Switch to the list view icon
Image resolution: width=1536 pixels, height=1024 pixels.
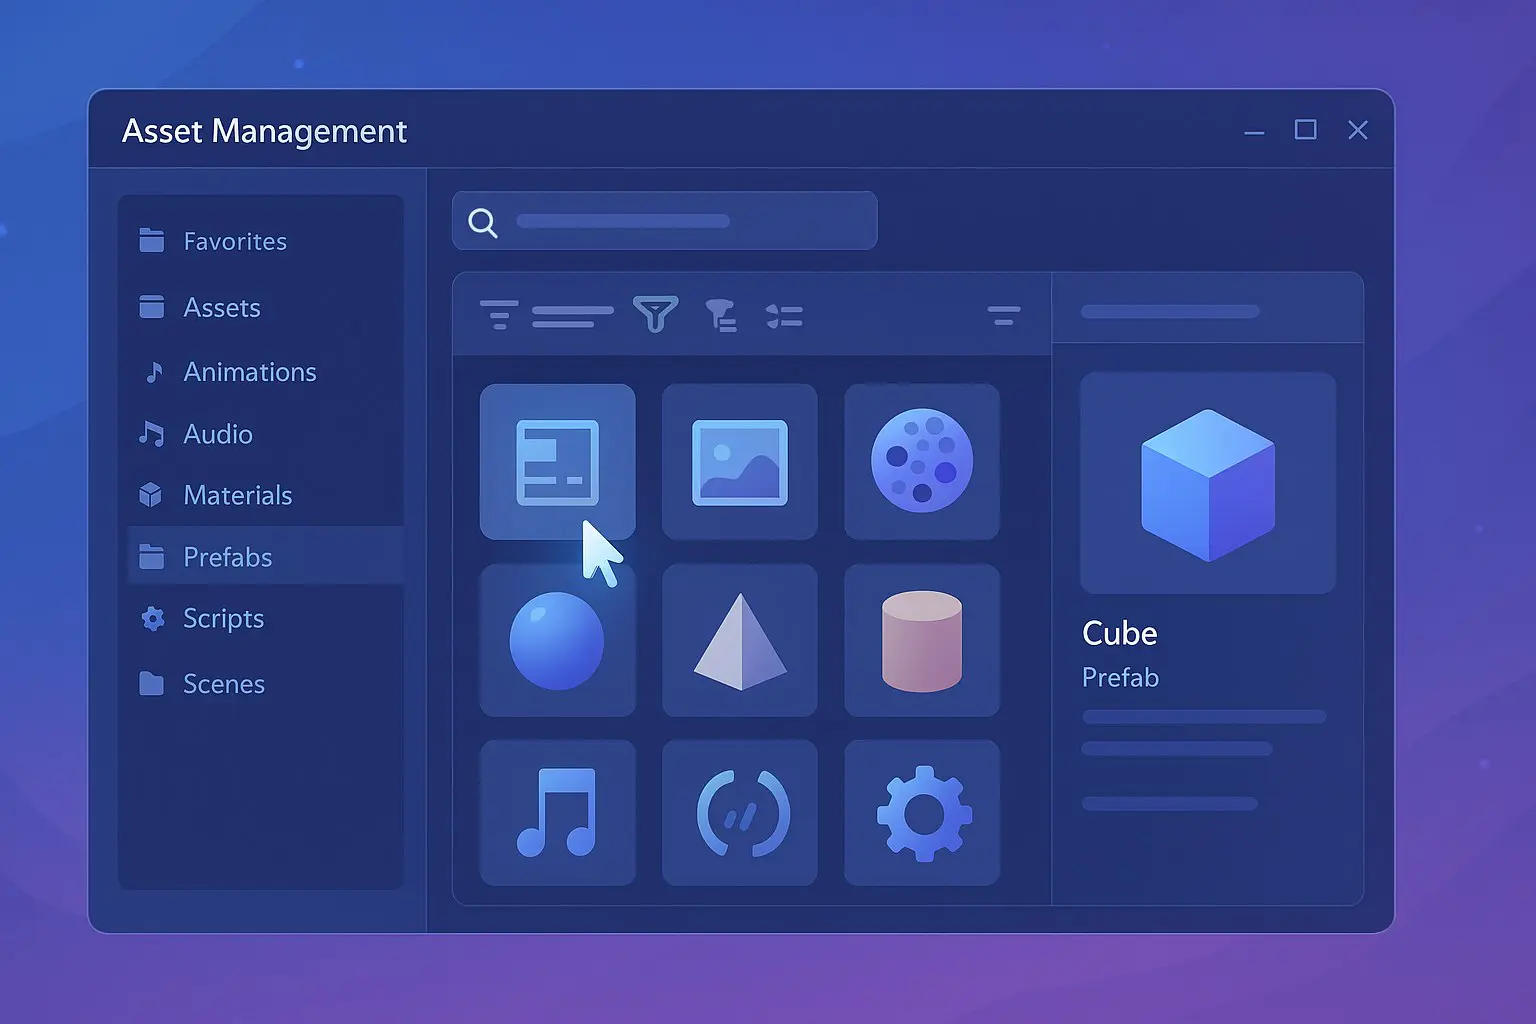coord(784,316)
